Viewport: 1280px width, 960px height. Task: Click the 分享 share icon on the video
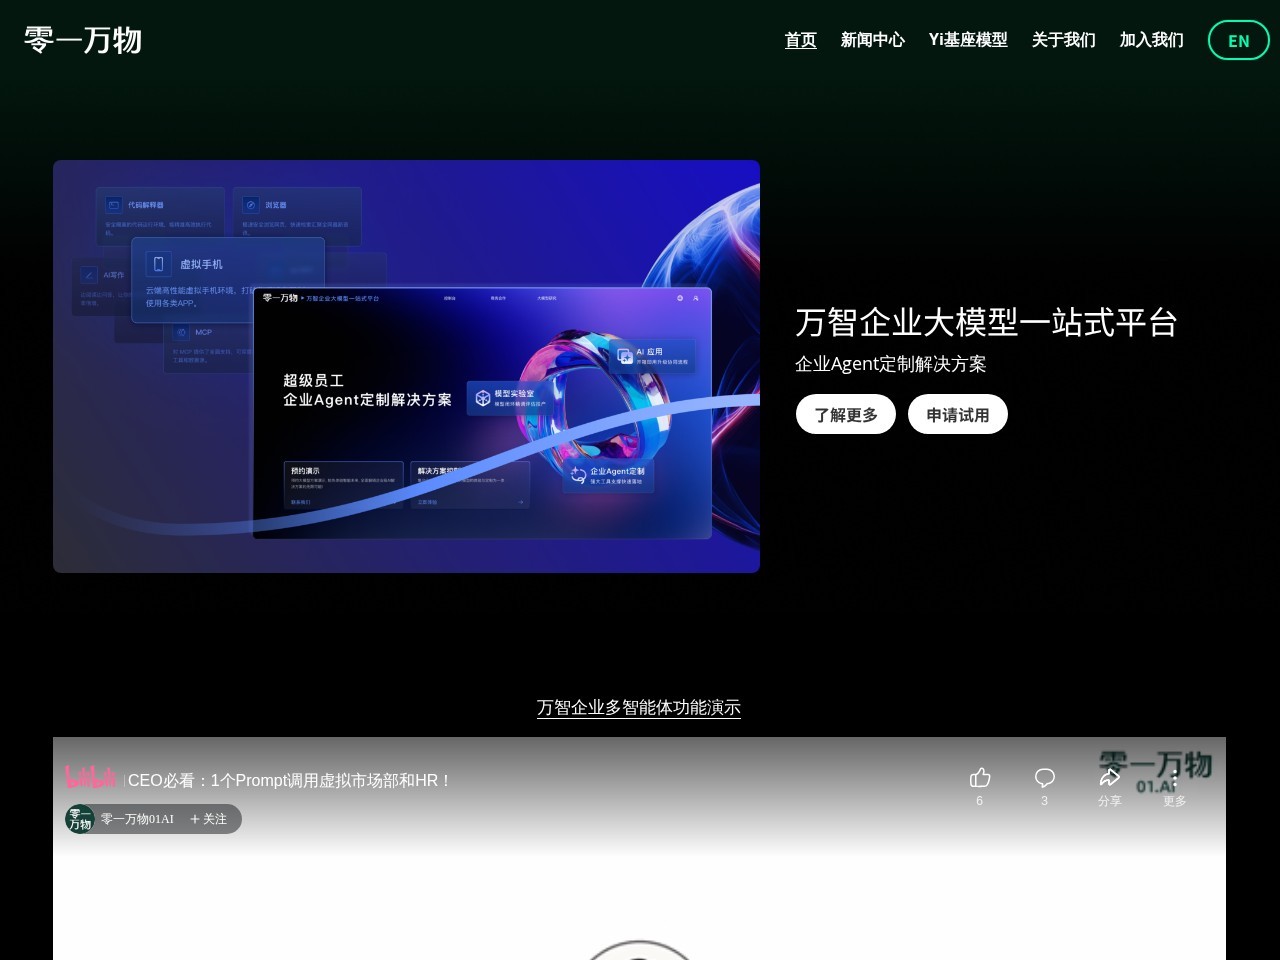1110,777
